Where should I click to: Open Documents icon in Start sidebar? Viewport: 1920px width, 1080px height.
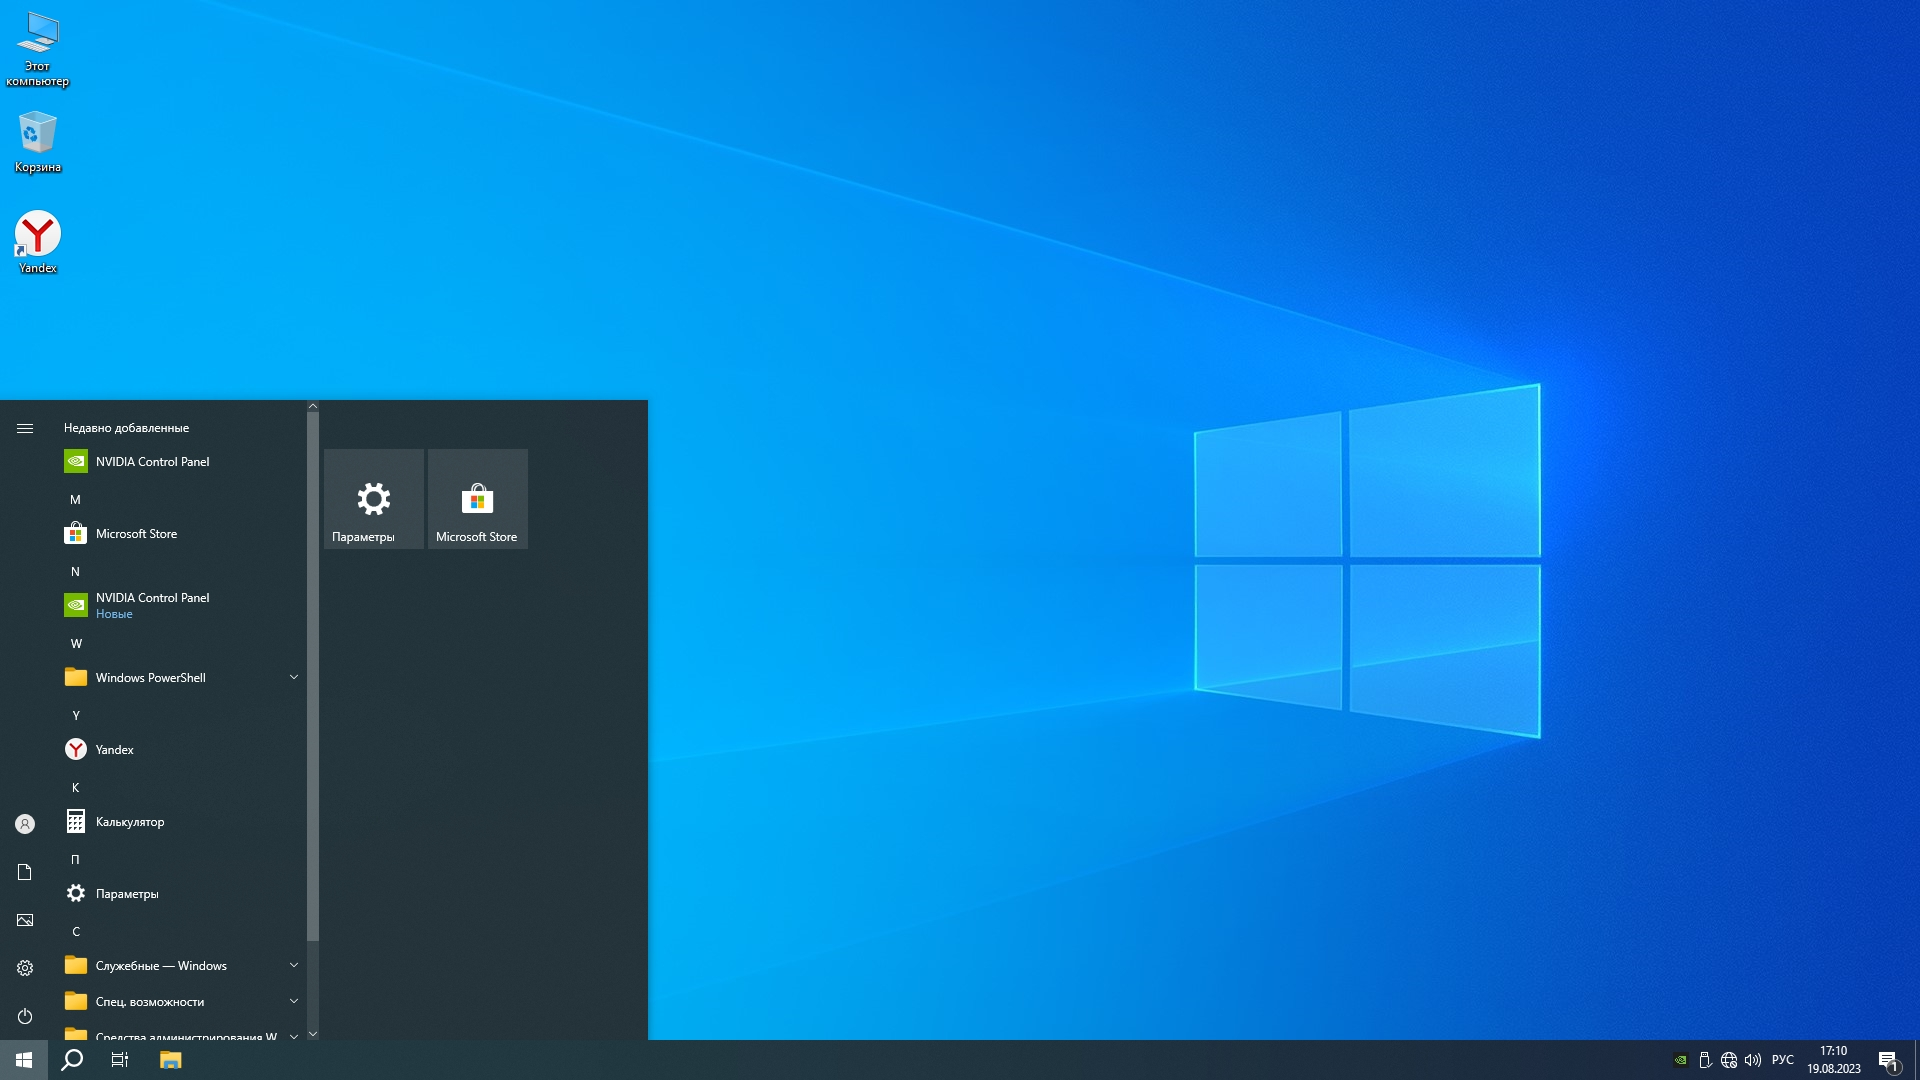pos(25,872)
